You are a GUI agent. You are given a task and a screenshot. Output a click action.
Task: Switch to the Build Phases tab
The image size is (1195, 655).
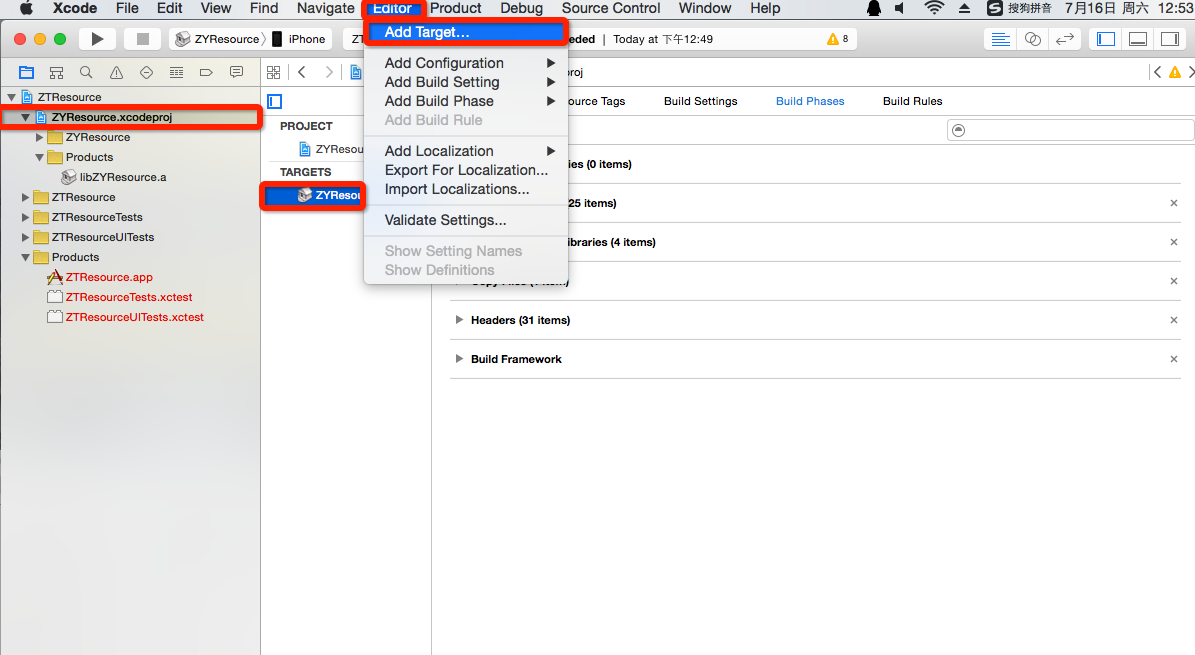809,101
